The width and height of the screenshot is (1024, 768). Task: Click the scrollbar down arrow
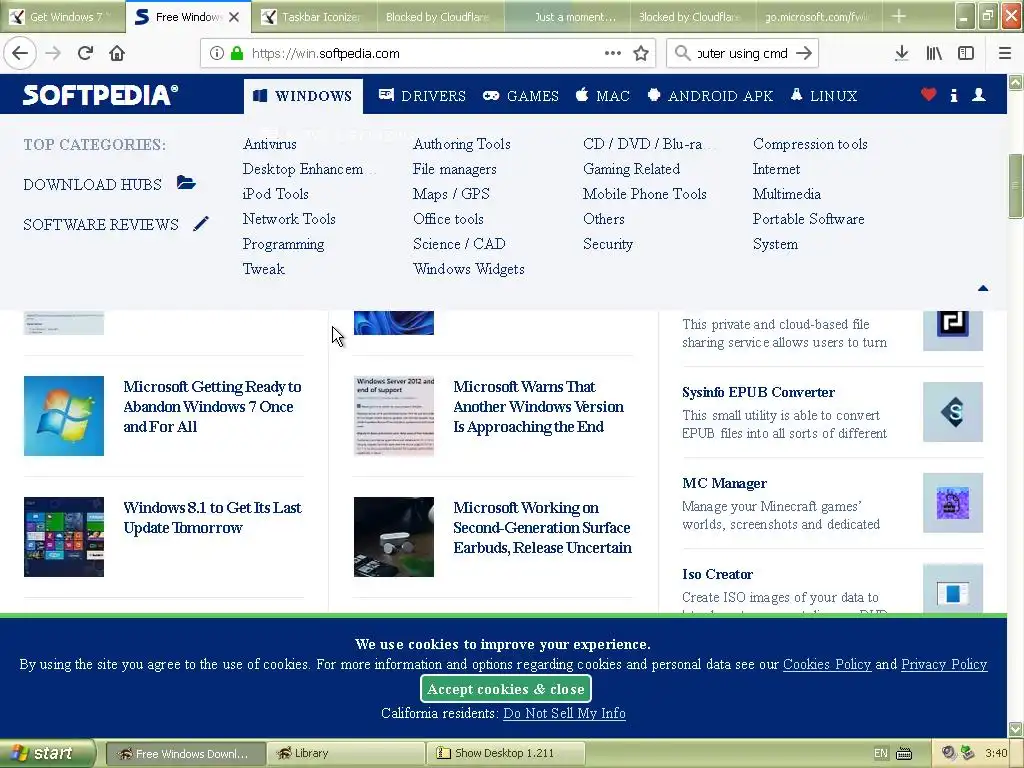pyautogui.click(x=1015, y=729)
